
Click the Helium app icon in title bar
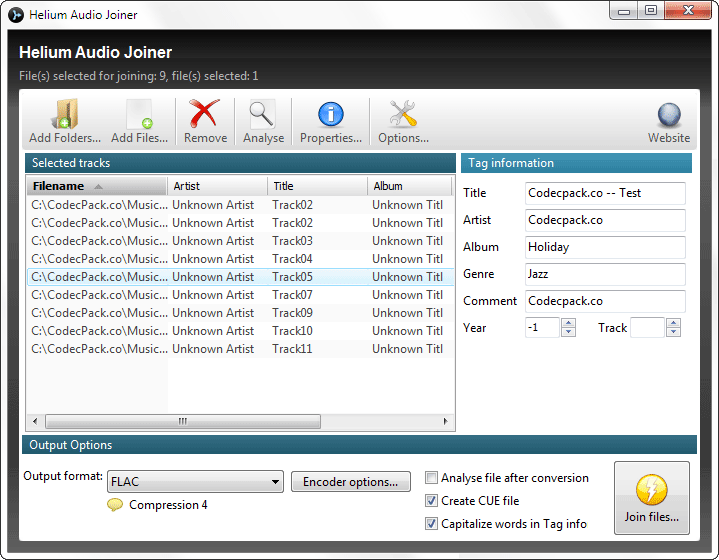pos(16,15)
